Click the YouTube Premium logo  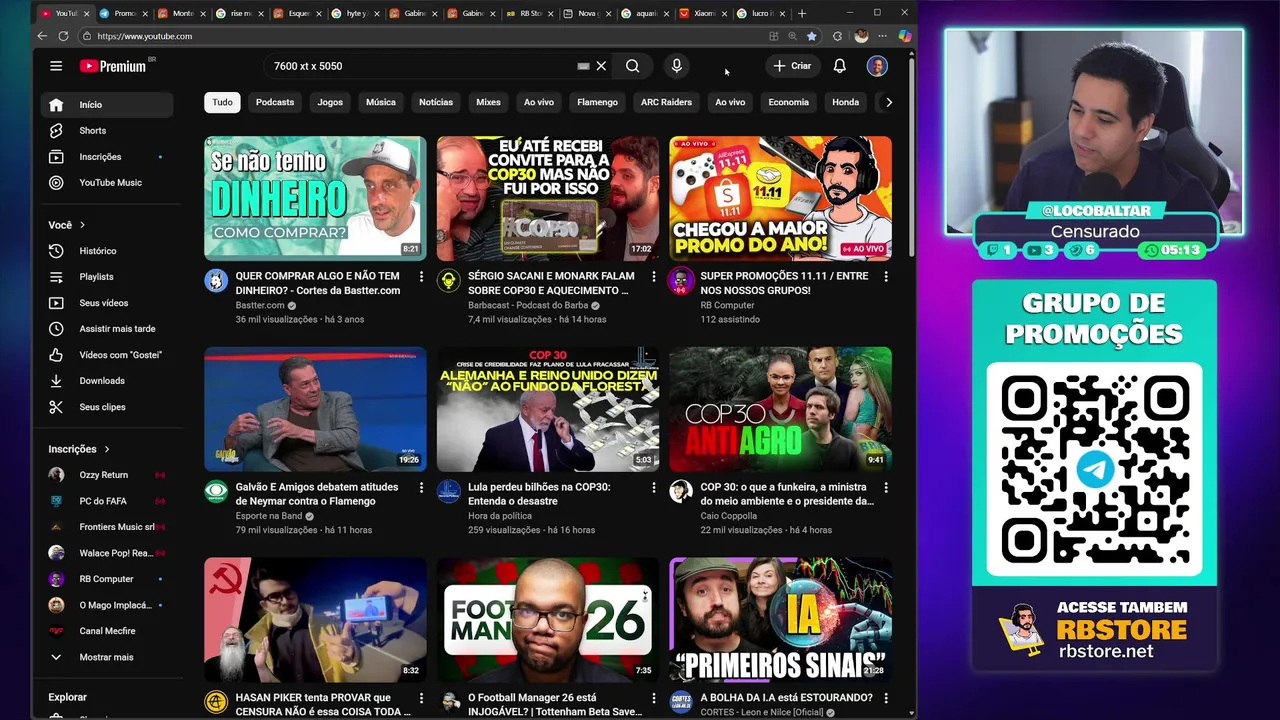[x=113, y=66]
